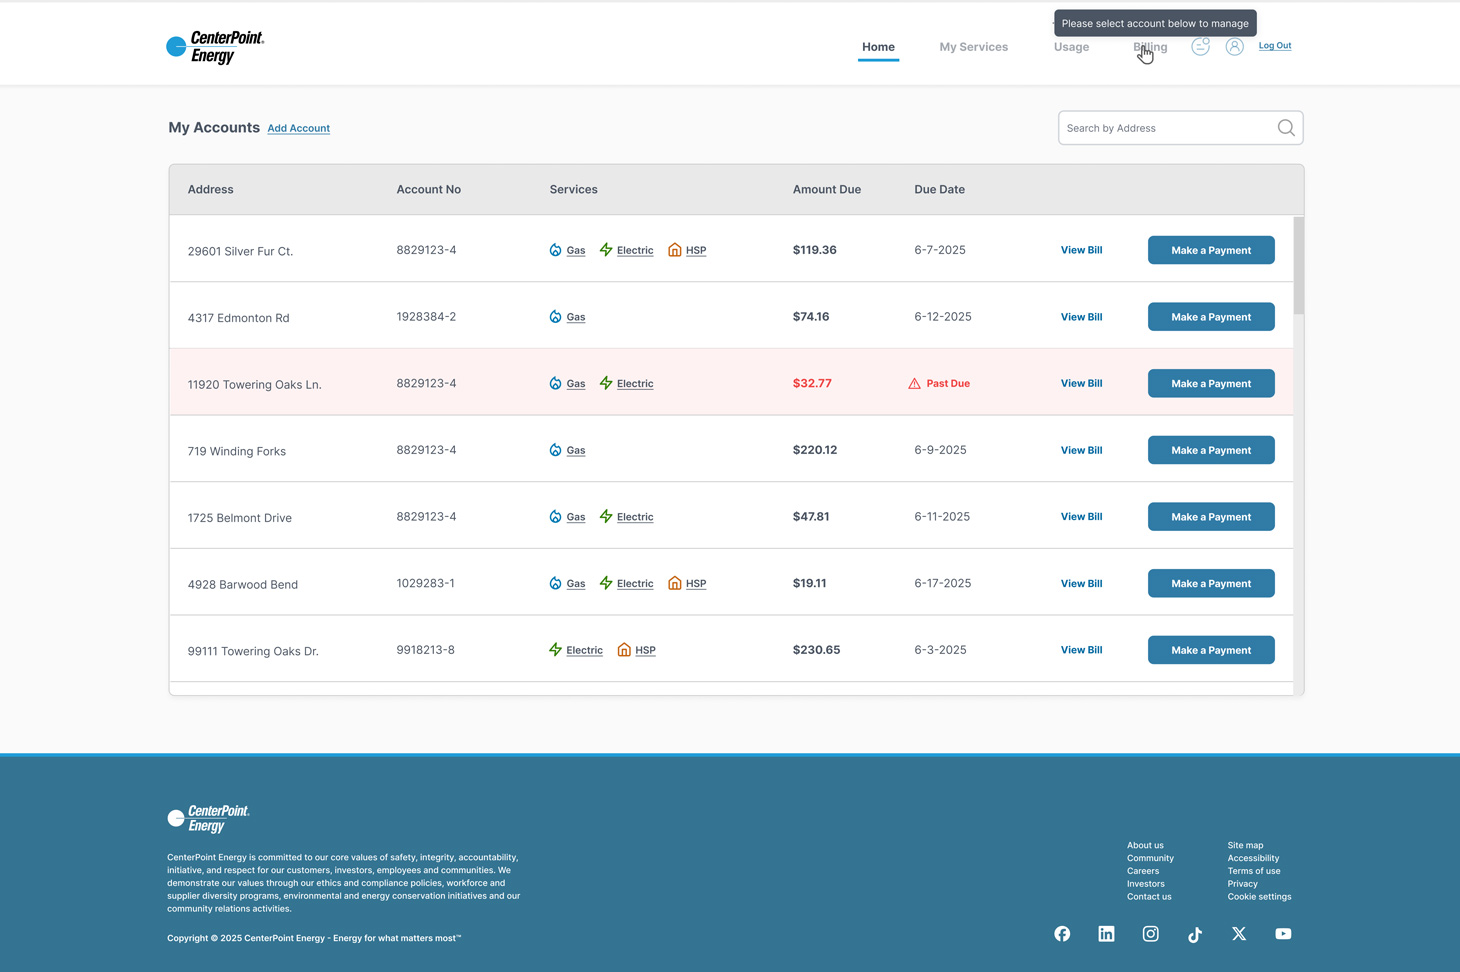The height and width of the screenshot is (972, 1460).
Task: Click the accounts table scrollbar
Action: tap(1298, 266)
